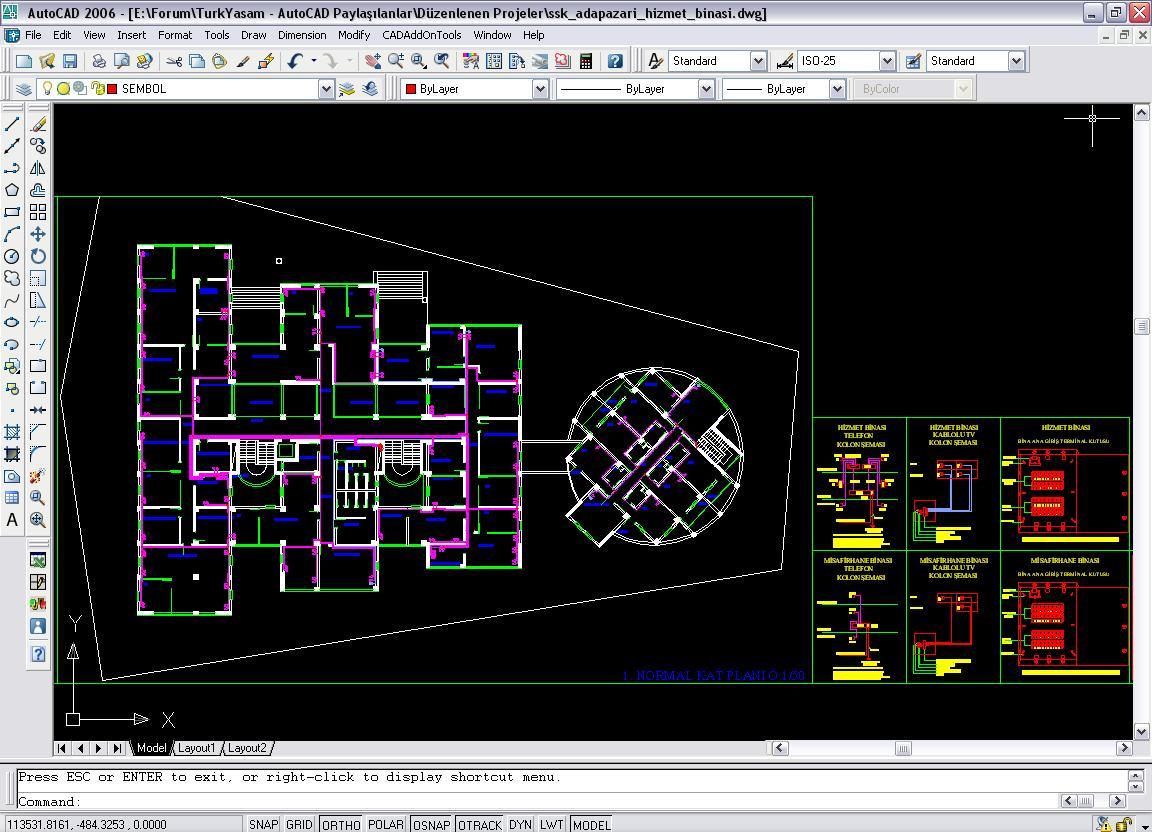Image resolution: width=1152 pixels, height=832 pixels.
Task: Select the Polygon tool
Action: tap(12, 190)
